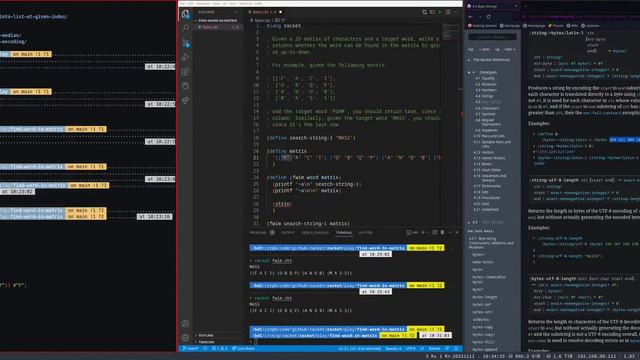Select the Terminal panel tab
The width and height of the screenshot is (640, 360).
344,233
